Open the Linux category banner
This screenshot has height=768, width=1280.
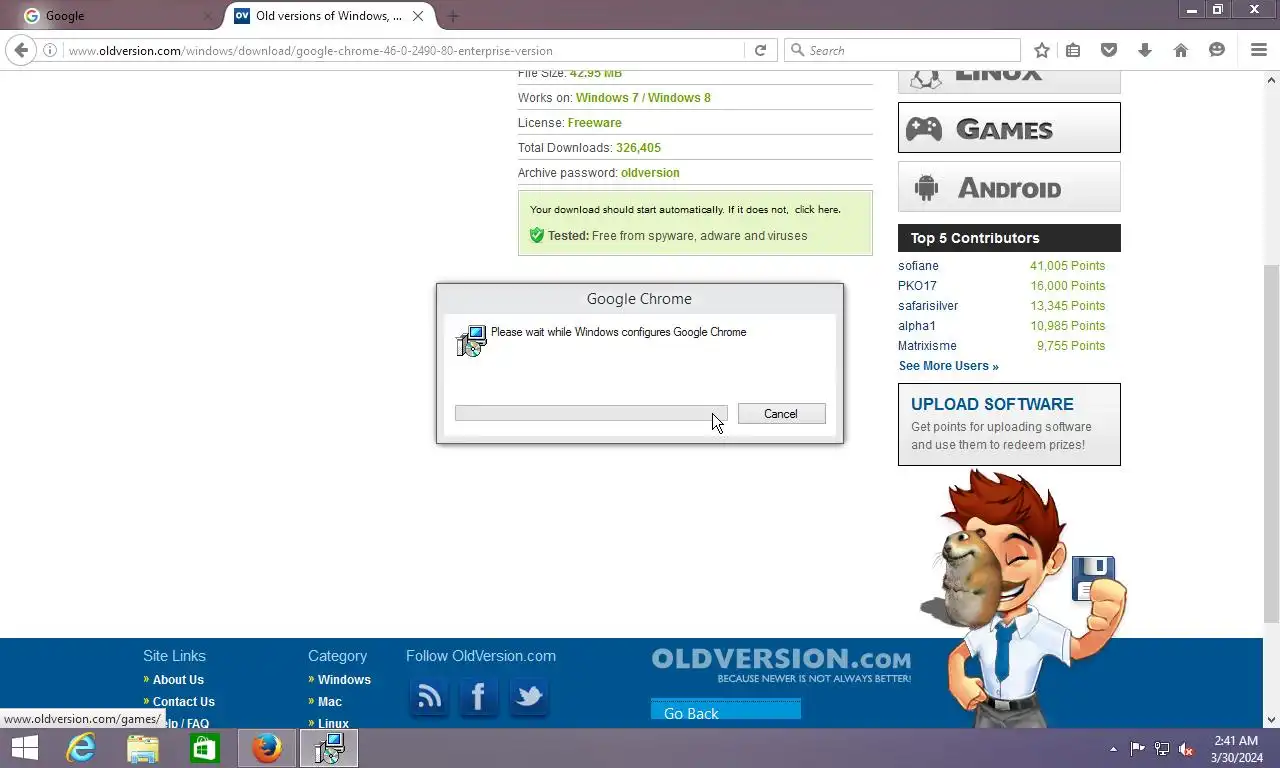click(1009, 82)
